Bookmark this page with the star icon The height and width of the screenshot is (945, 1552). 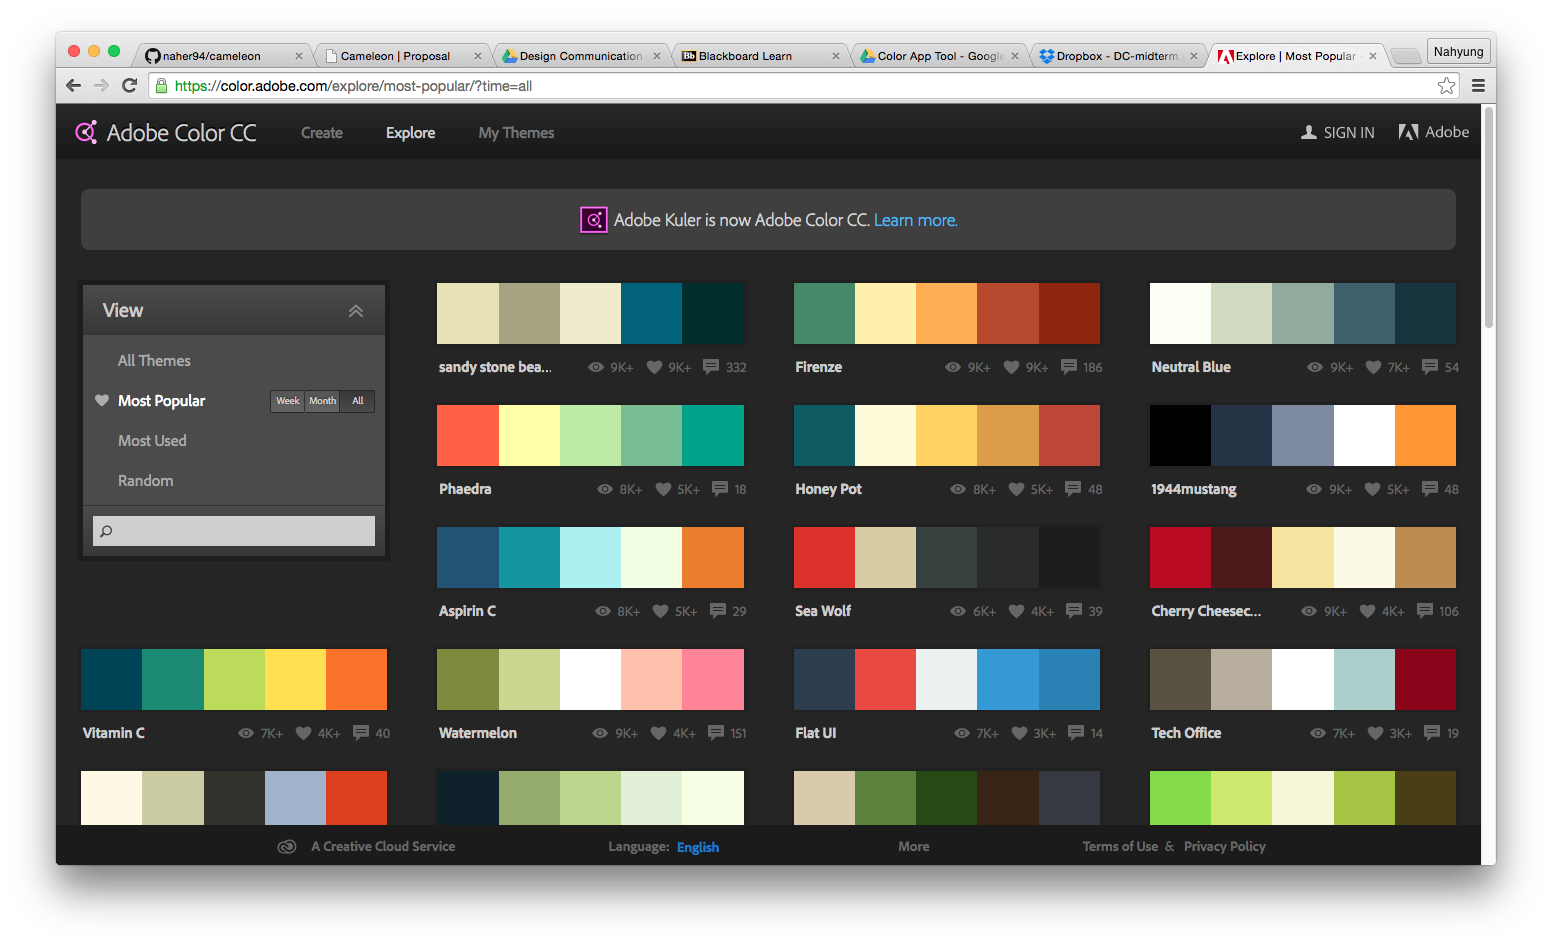pos(1446,86)
